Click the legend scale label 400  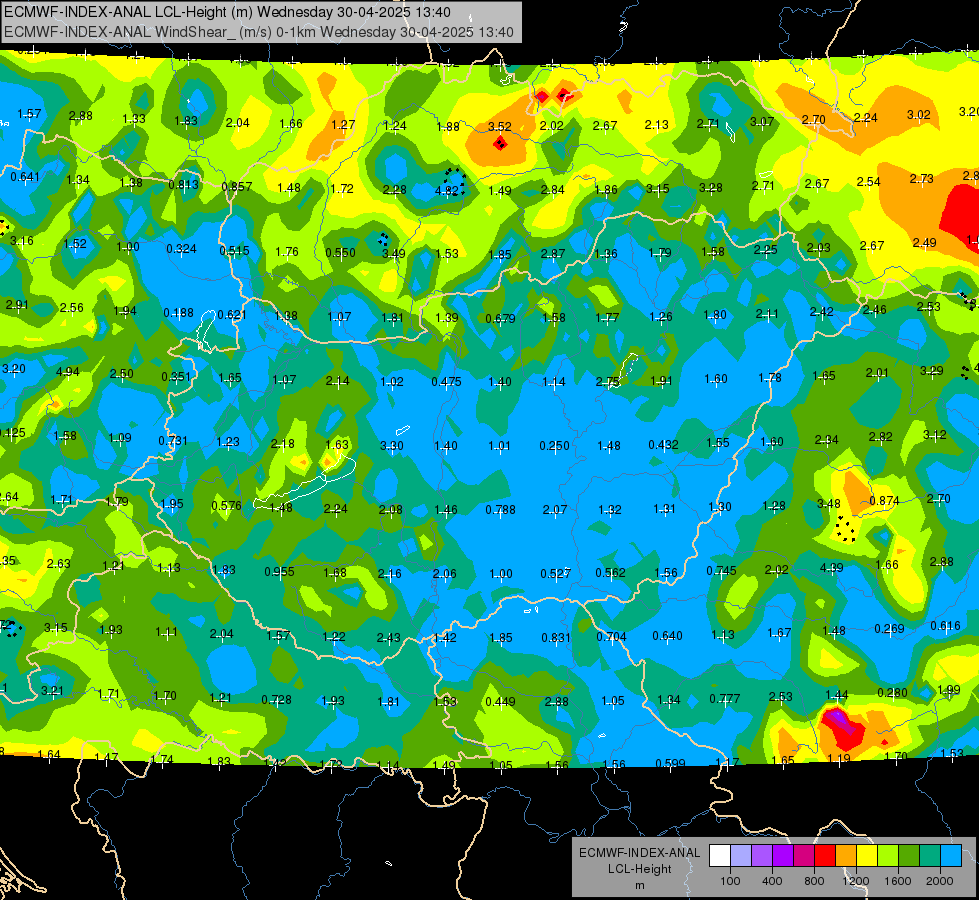(x=772, y=881)
